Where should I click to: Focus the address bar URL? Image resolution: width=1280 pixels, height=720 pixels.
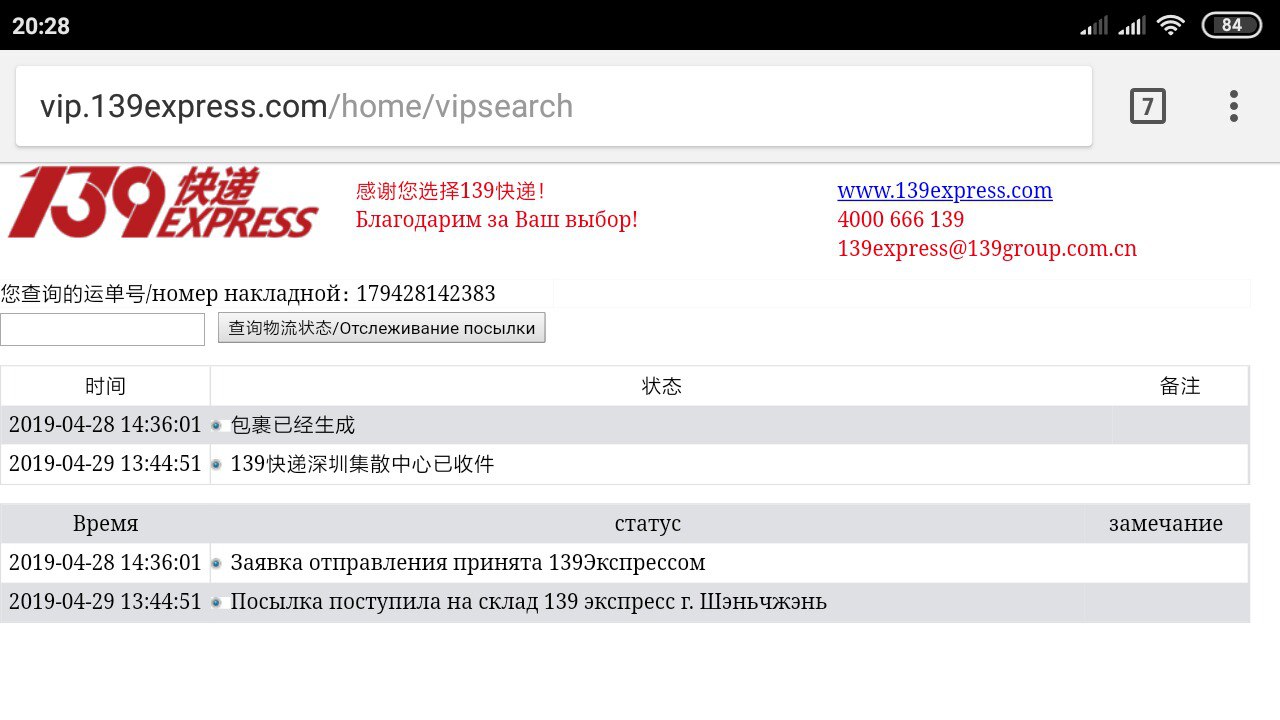(553, 106)
